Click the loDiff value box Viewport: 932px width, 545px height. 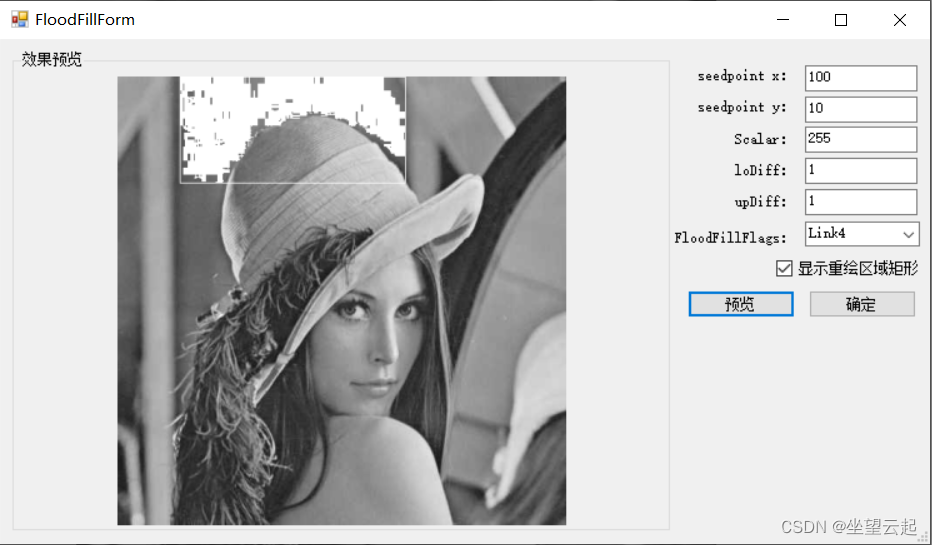(x=861, y=171)
